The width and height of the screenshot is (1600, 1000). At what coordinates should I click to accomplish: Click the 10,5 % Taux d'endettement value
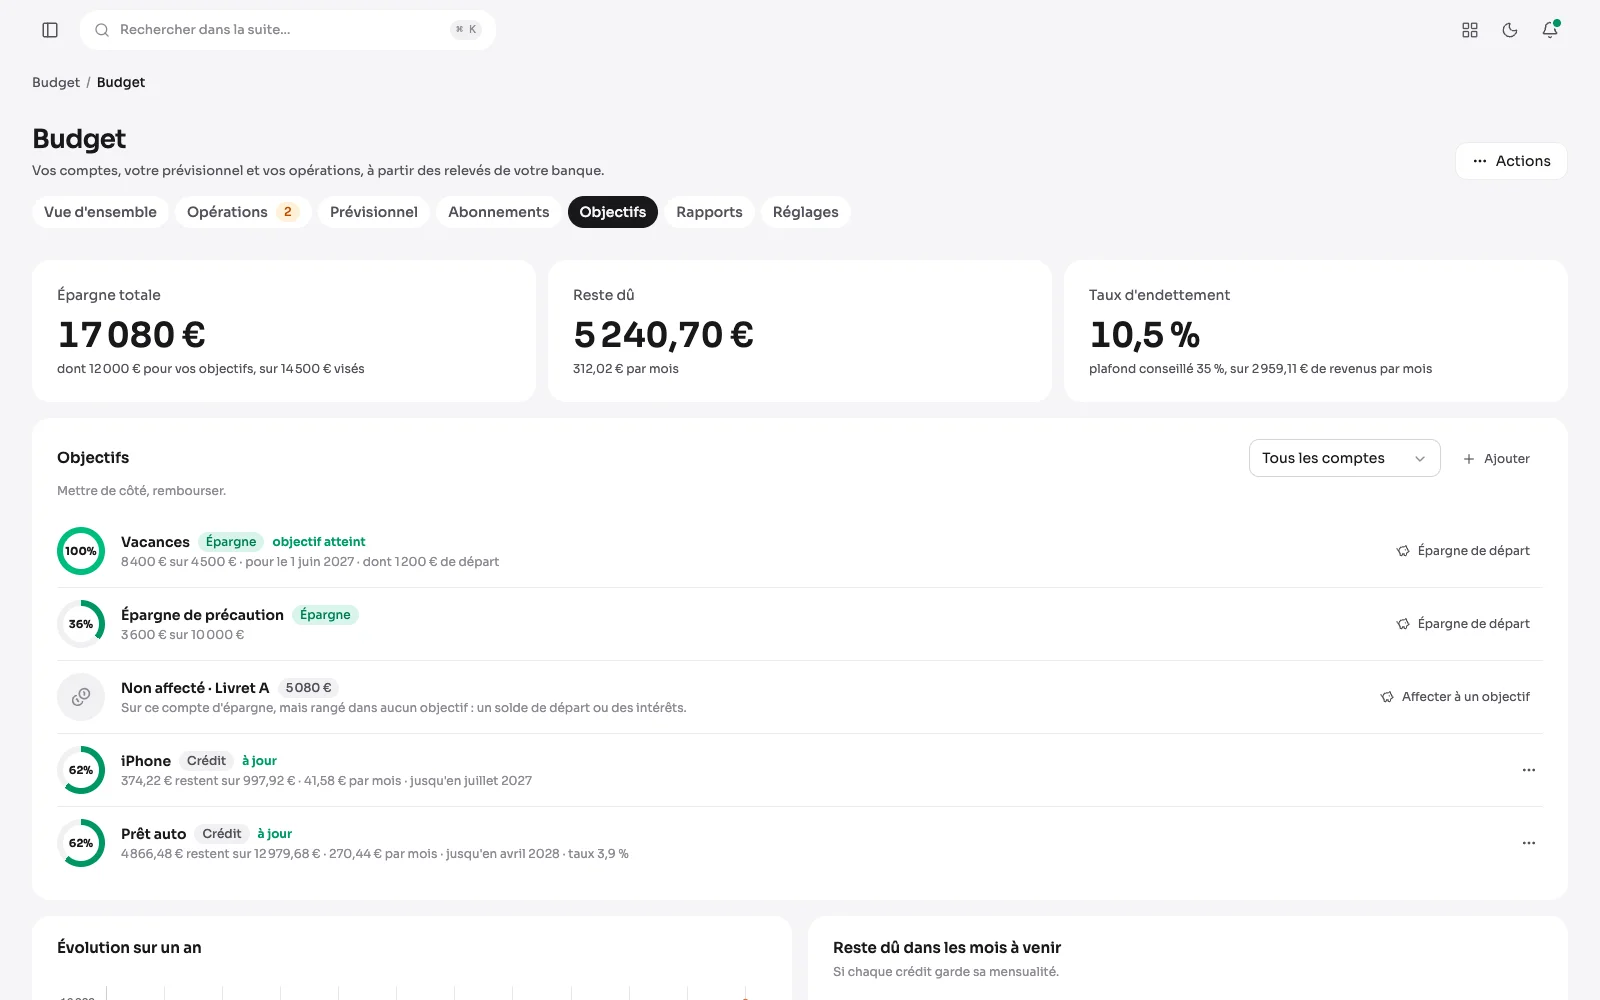pyautogui.click(x=1144, y=334)
